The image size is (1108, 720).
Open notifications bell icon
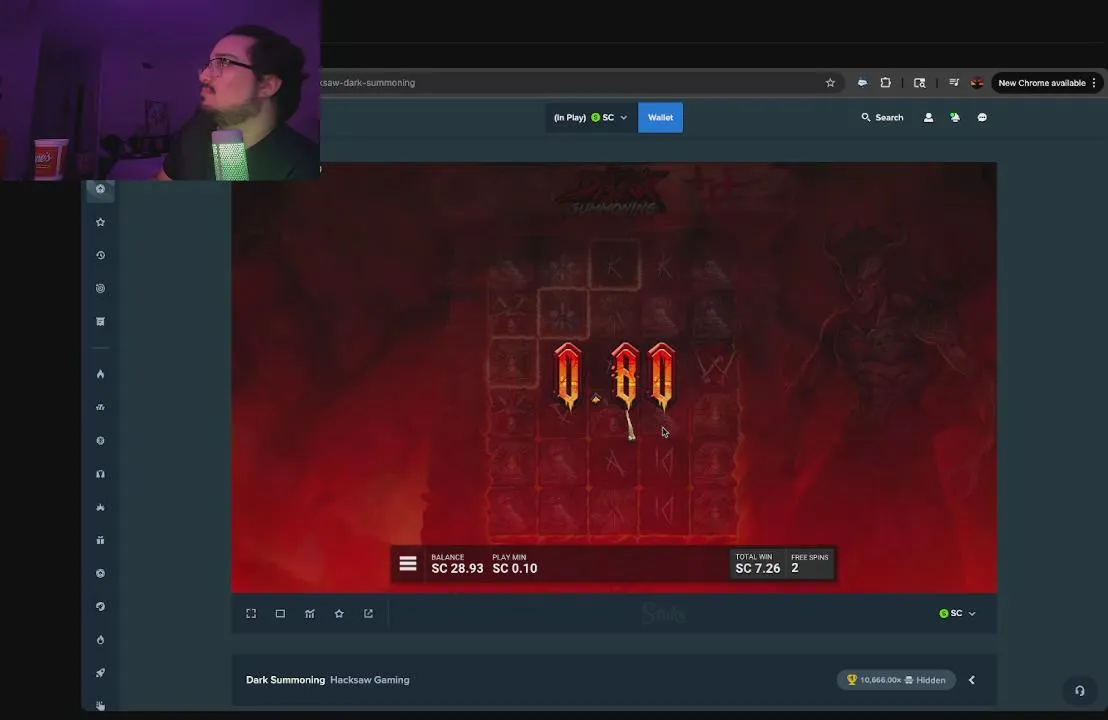[x=955, y=117]
